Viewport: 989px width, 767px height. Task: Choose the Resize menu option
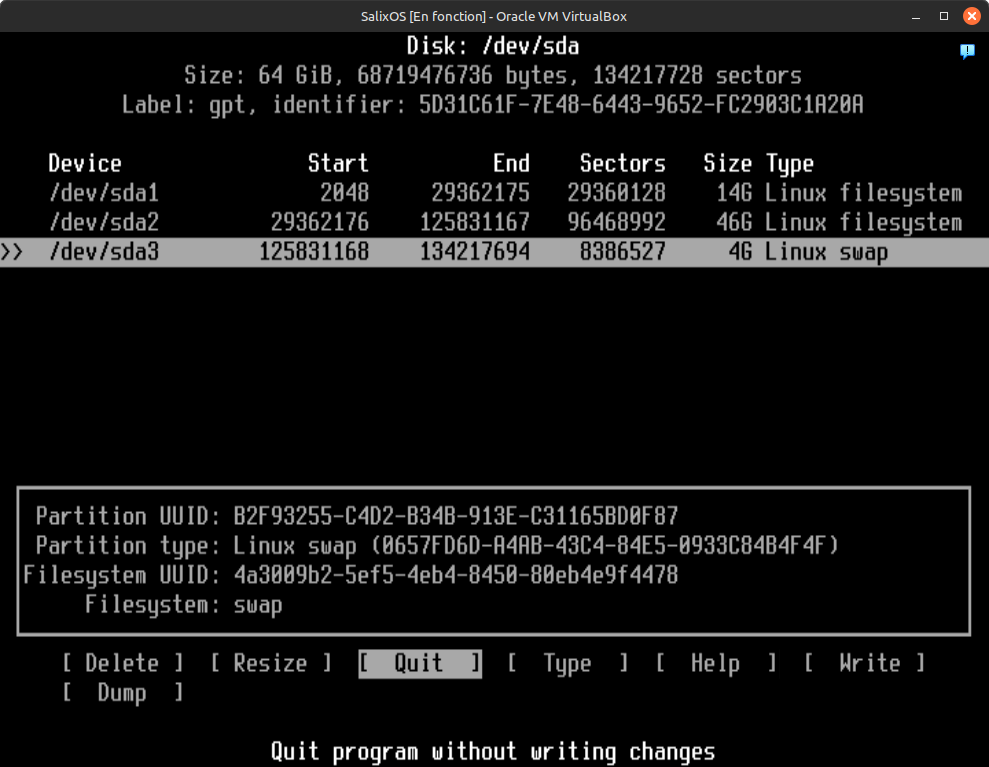point(270,664)
